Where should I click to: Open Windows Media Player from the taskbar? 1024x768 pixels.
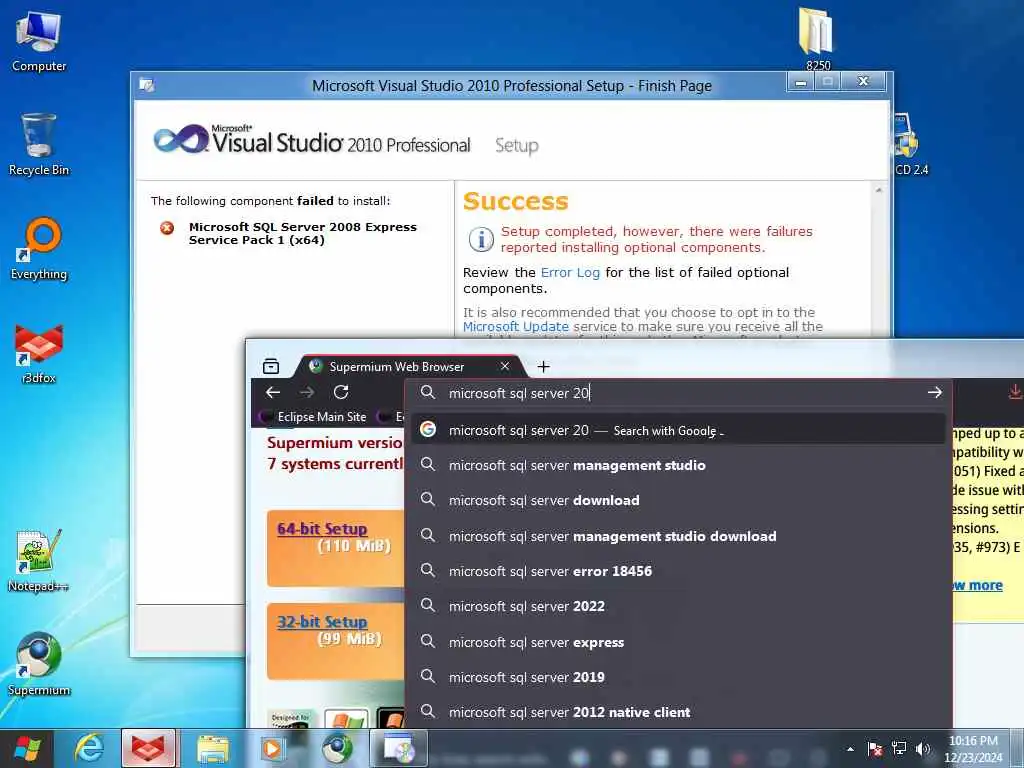[x=273, y=748]
